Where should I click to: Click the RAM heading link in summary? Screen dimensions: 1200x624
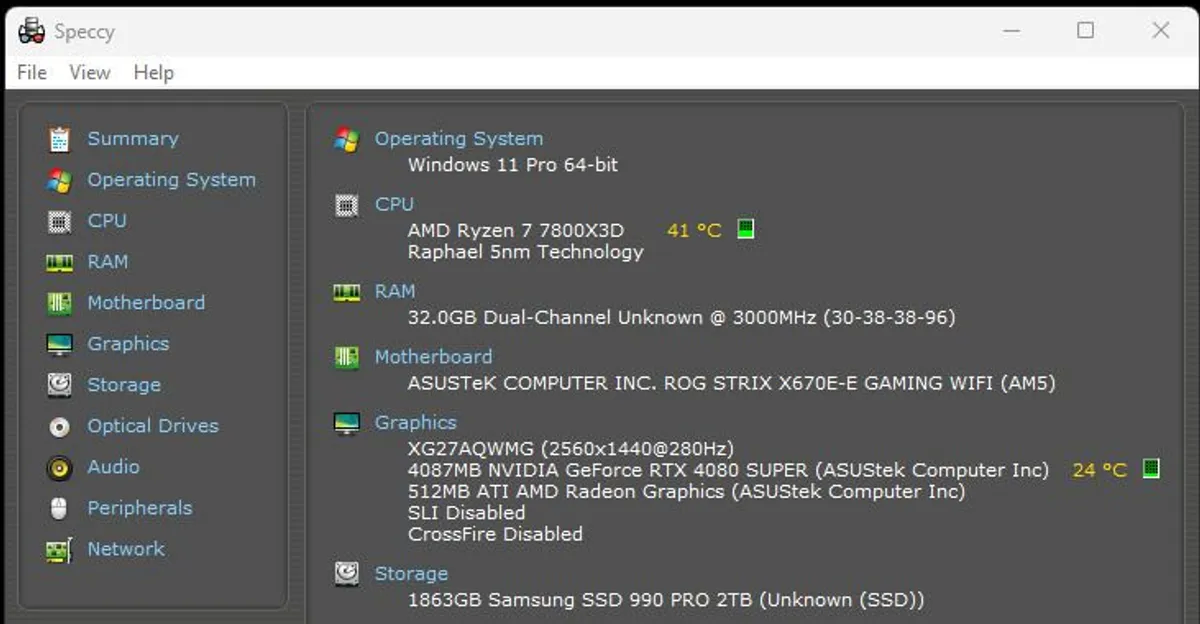pyautogui.click(x=395, y=291)
